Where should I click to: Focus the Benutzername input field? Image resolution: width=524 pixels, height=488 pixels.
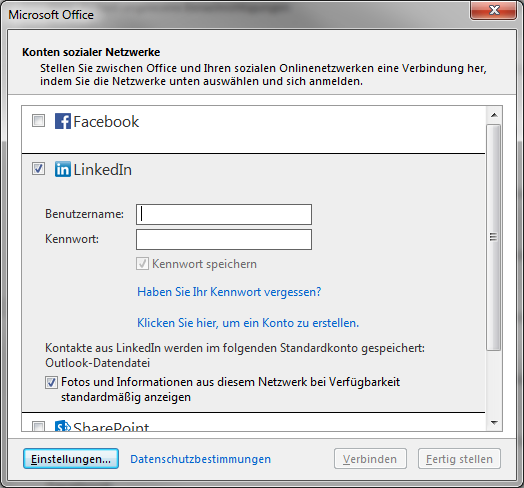point(224,214)
